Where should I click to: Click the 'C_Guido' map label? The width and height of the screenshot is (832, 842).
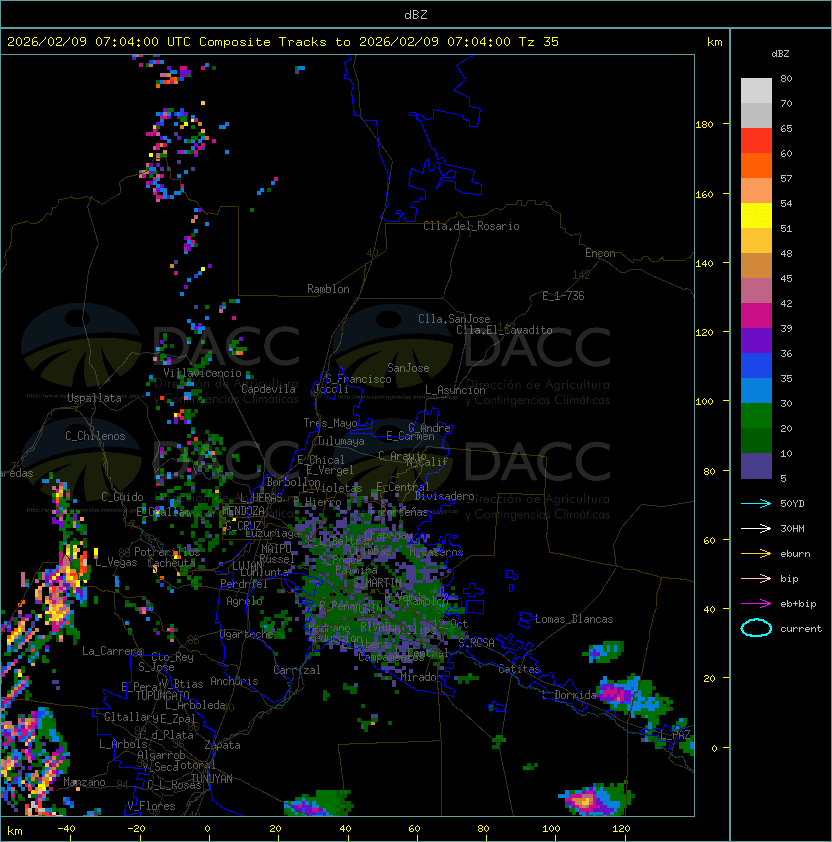(x=122, y=497)
